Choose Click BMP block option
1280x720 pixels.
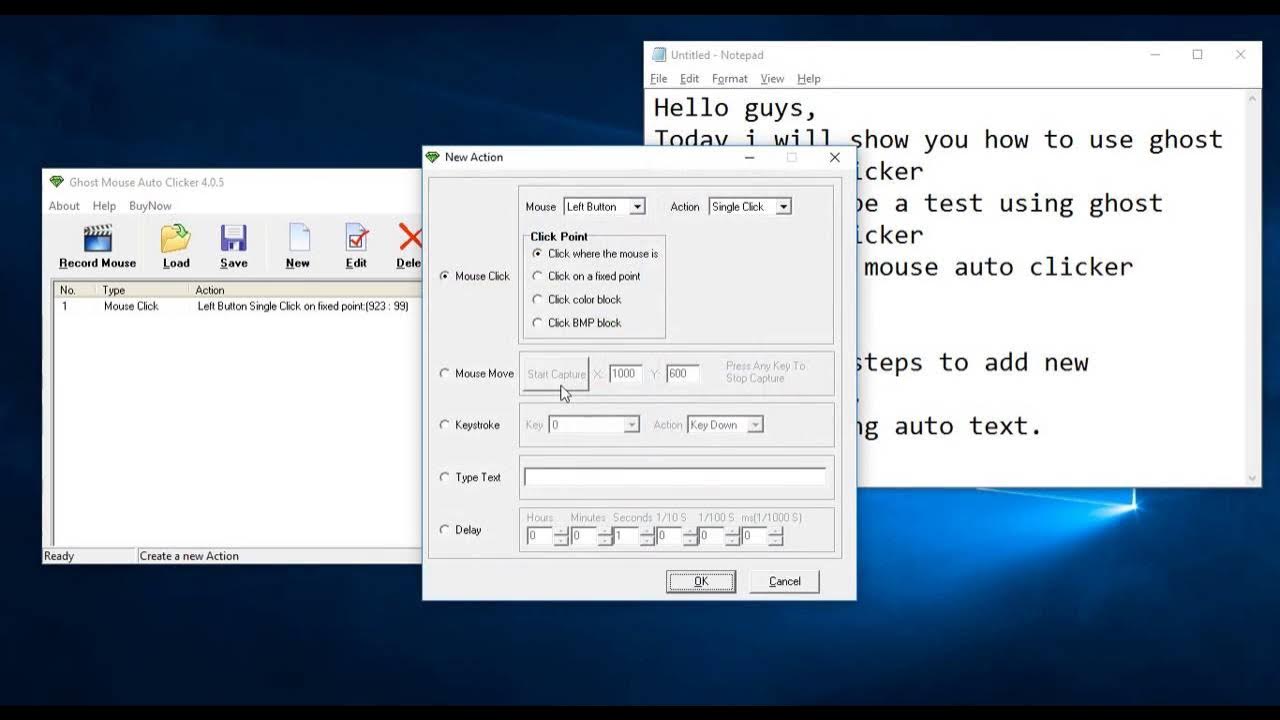point(538,322)
